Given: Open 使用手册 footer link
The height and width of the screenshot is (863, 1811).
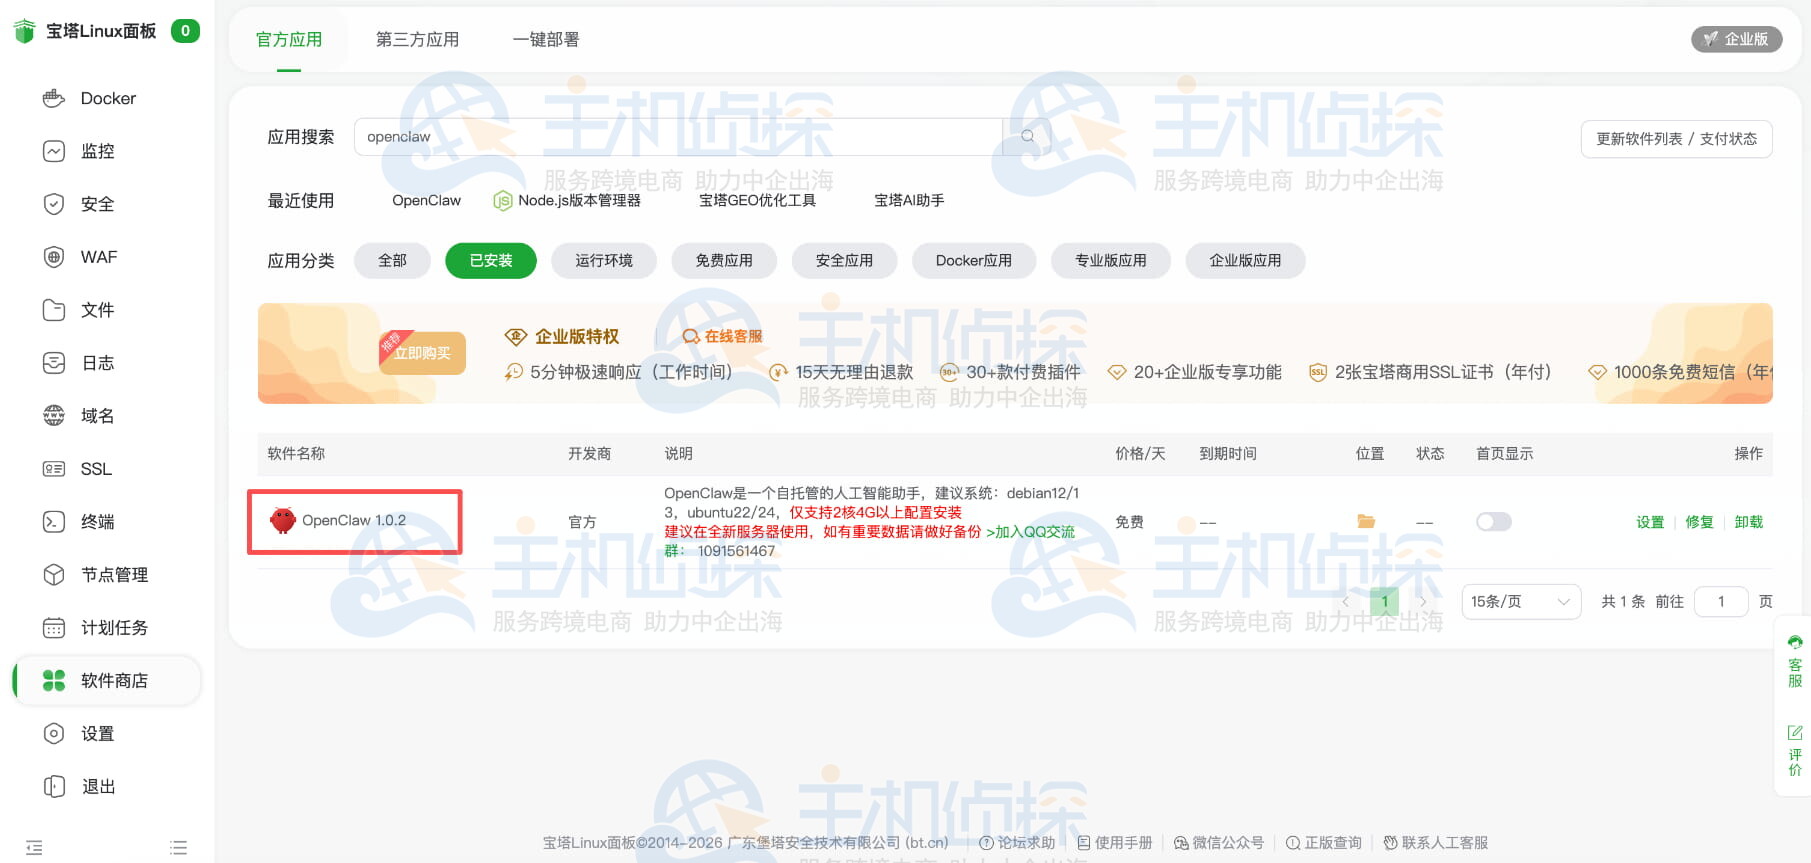Looking at the screenshot, I should [1114, 843].
